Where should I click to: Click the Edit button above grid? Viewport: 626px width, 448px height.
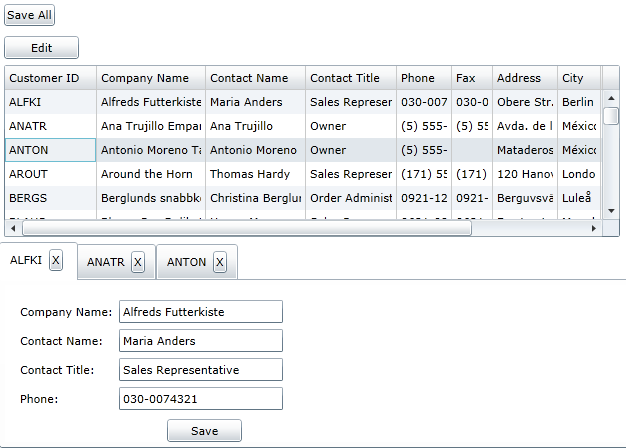tap(42, 48)
